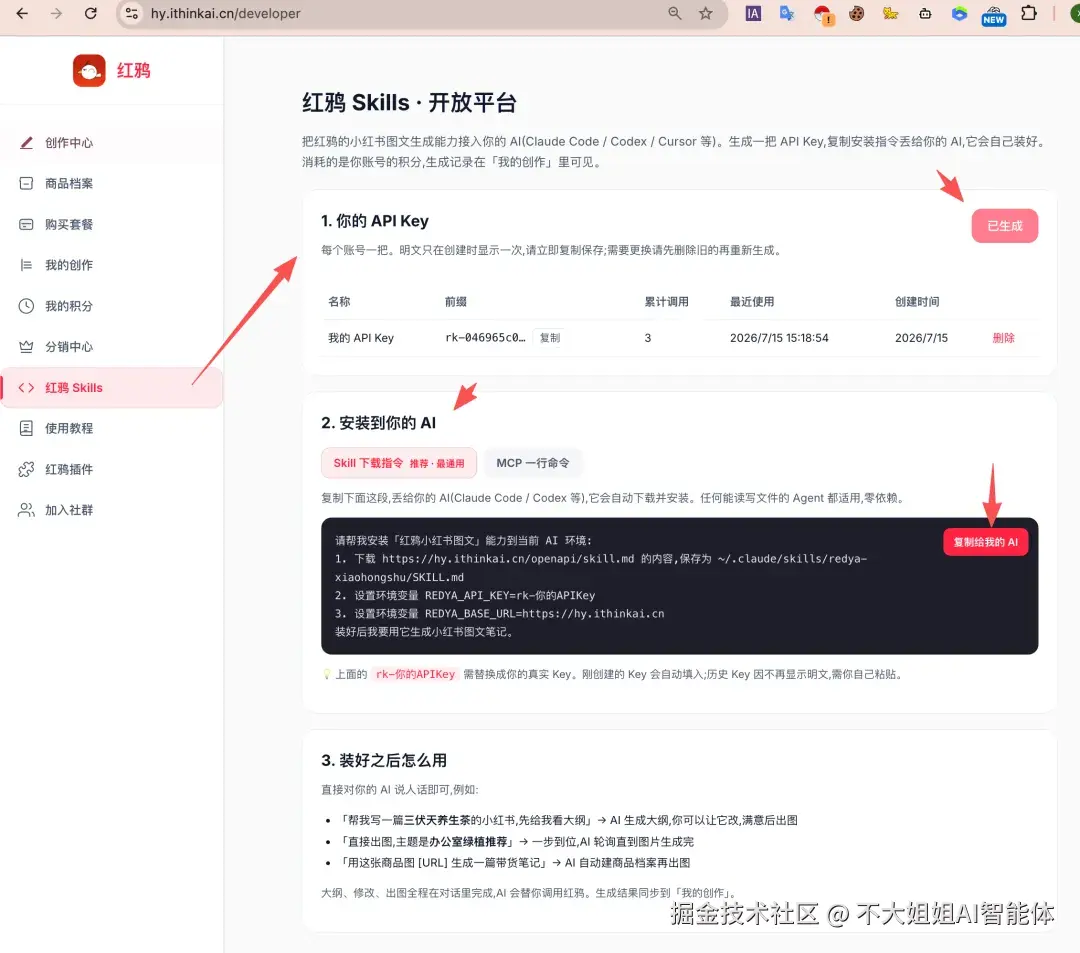Click the 最近使用 column header
Viewport: 1080px width, 953px height.
tap(751, 301)
